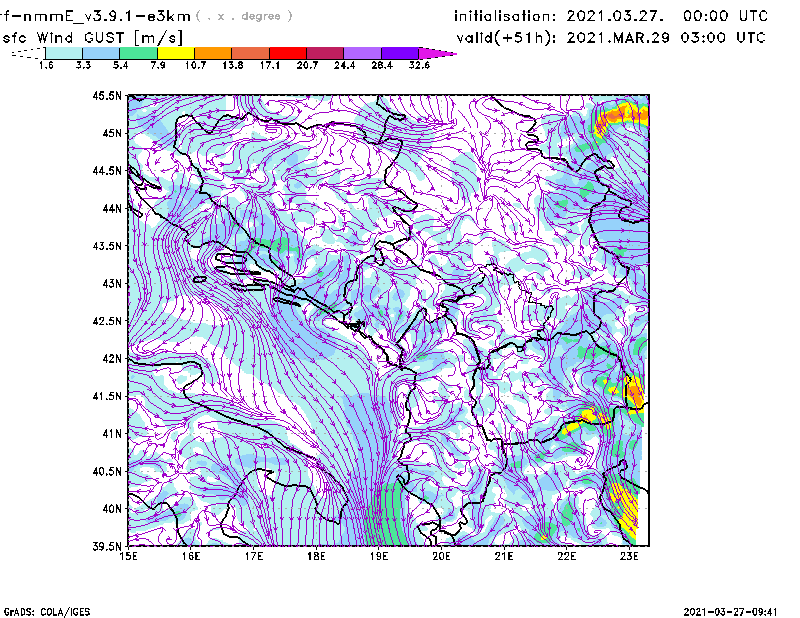Click the 40.5N latitude label

click(x=107, y=471)
